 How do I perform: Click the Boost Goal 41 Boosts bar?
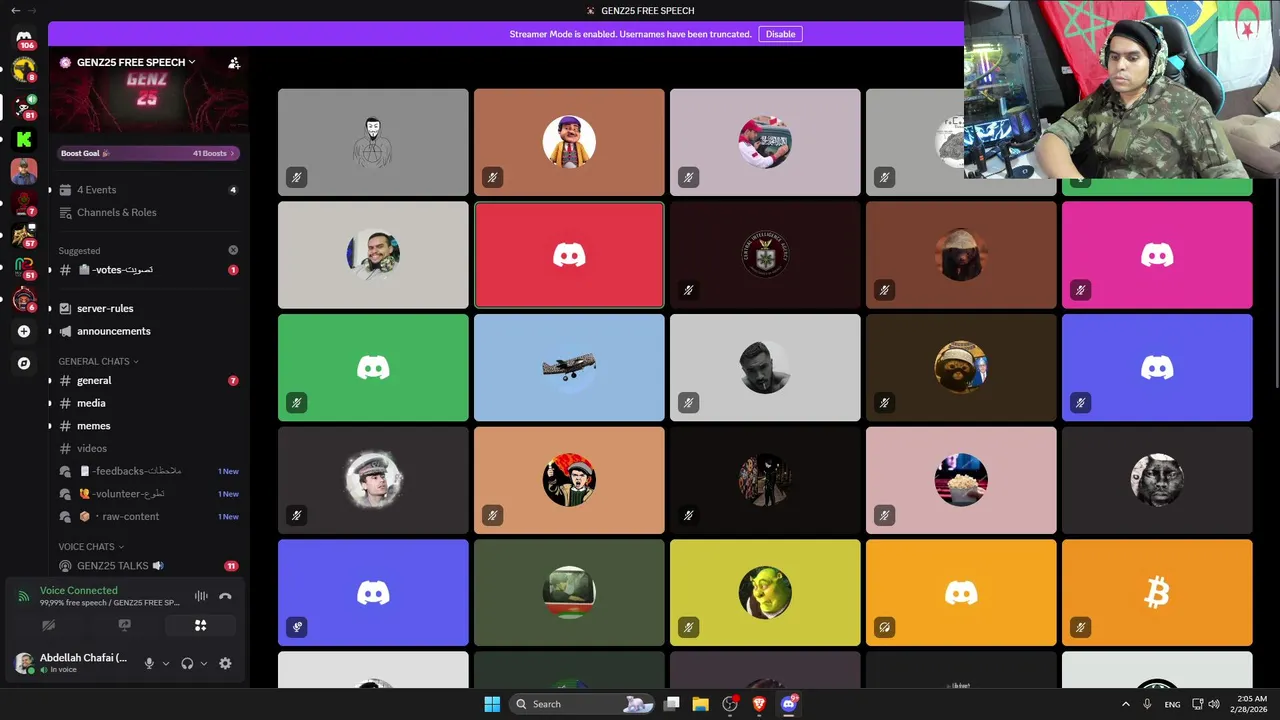click(x=148, y=153)
